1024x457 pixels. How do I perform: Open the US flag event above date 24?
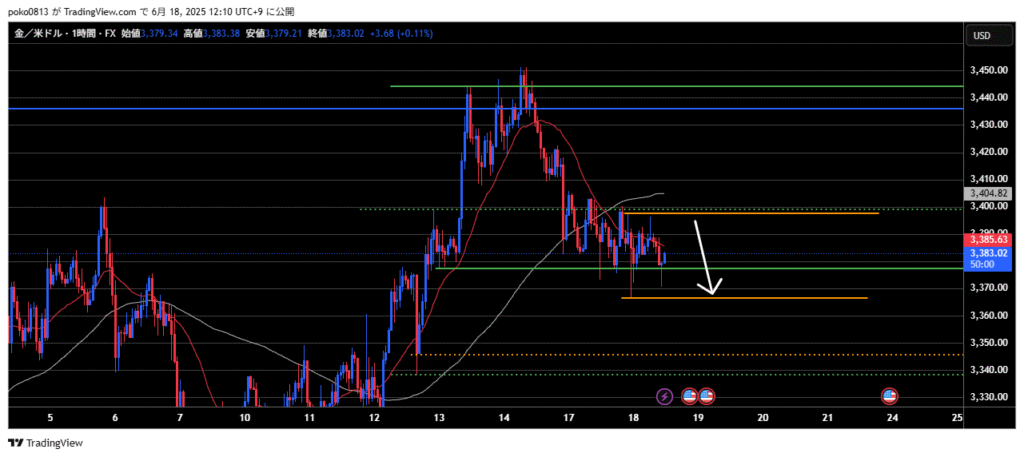click(889, 397)
